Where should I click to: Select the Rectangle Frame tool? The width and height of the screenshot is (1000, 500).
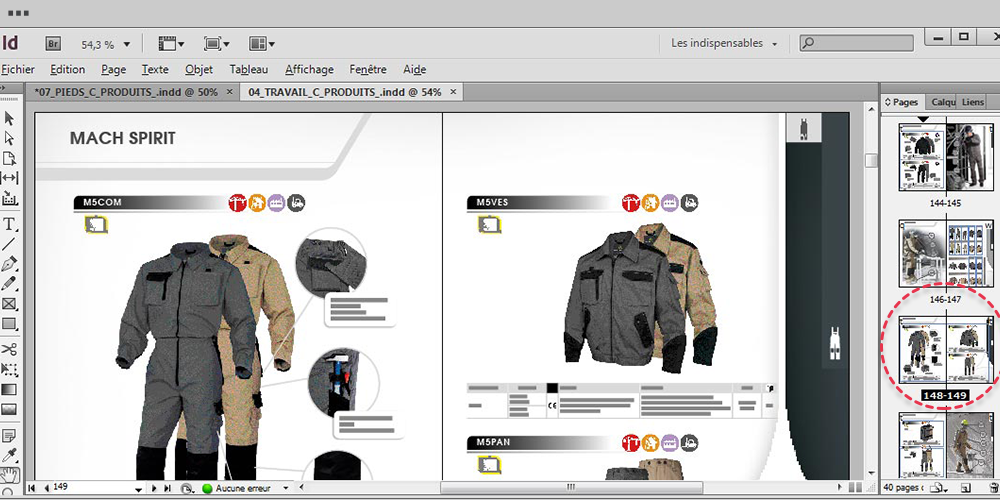[9, 304]
